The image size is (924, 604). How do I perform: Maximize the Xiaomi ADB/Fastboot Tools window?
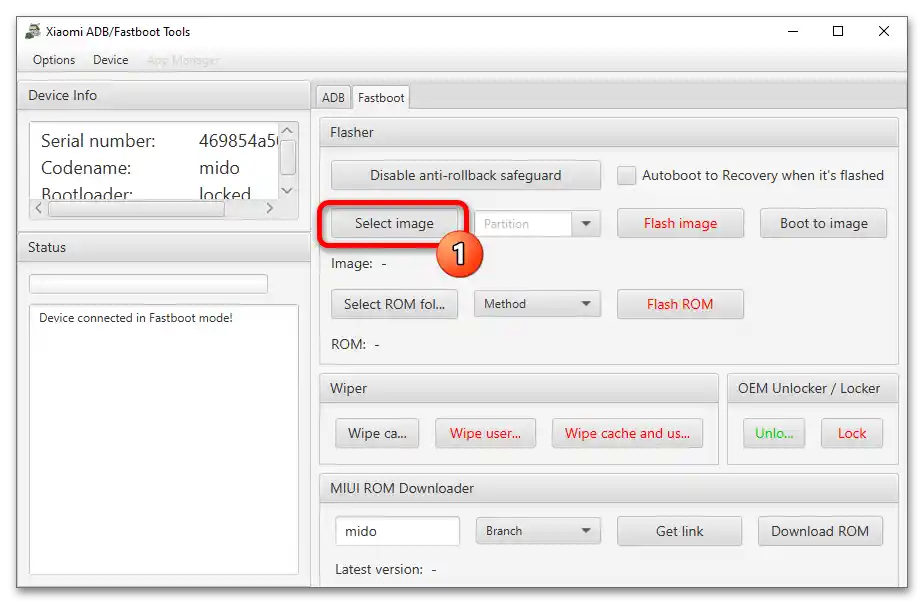[x=838, y=31]
